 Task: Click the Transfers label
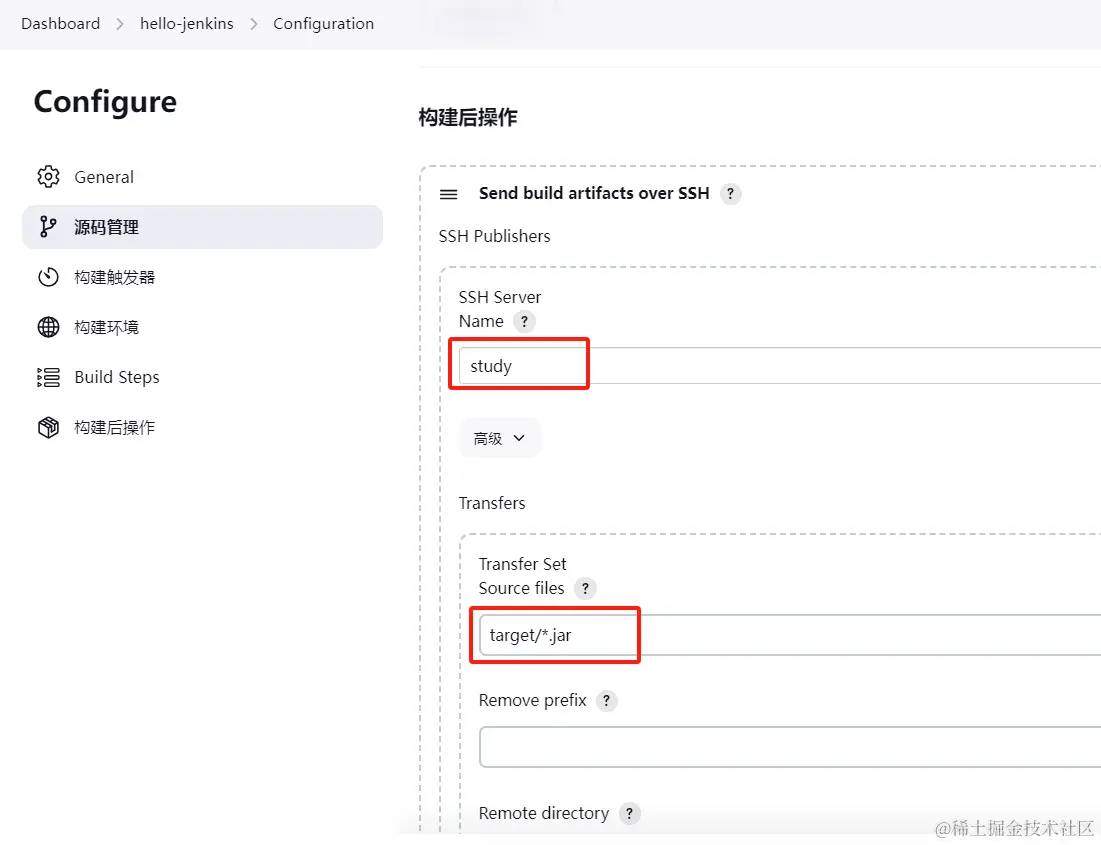tap(492, 503)
